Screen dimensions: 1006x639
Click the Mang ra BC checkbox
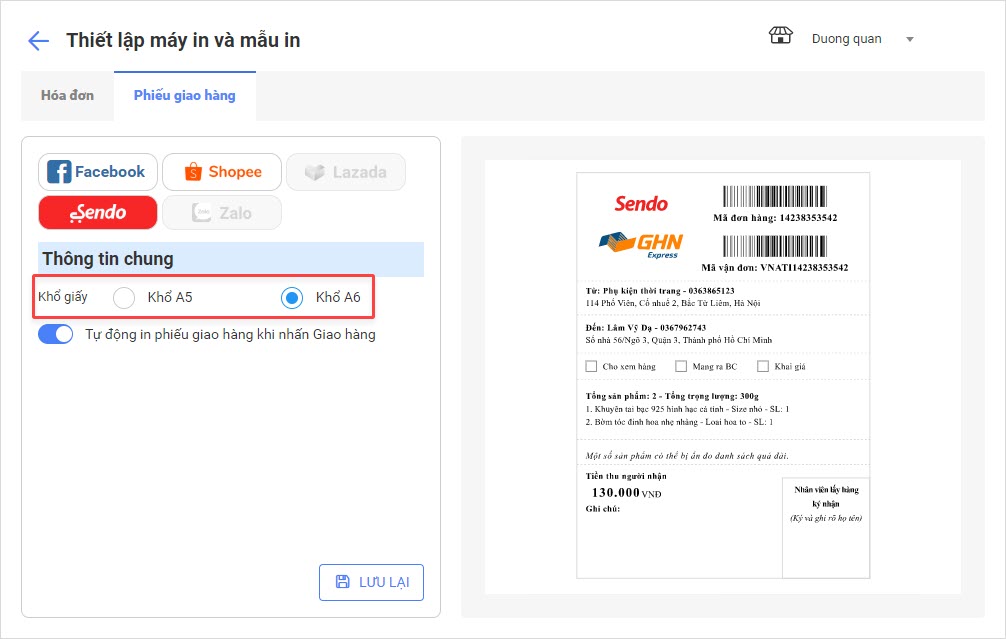[x=681, y=367]
